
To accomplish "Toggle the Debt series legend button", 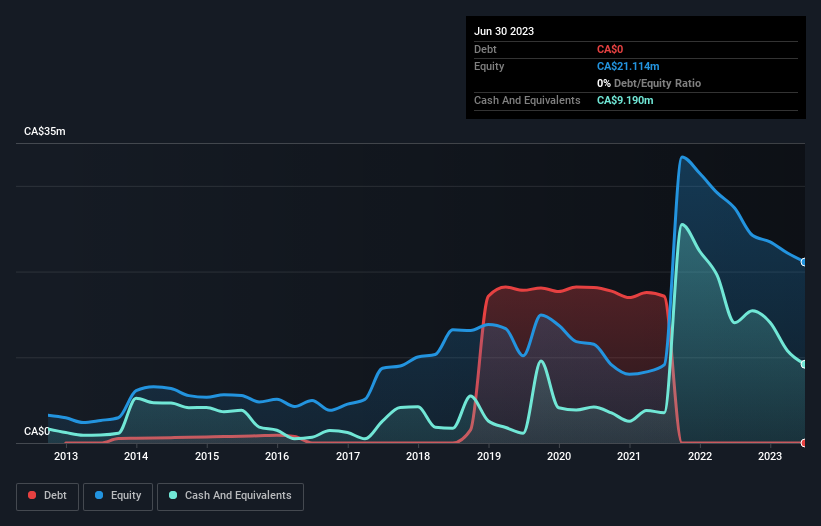I will click(47, 496).
